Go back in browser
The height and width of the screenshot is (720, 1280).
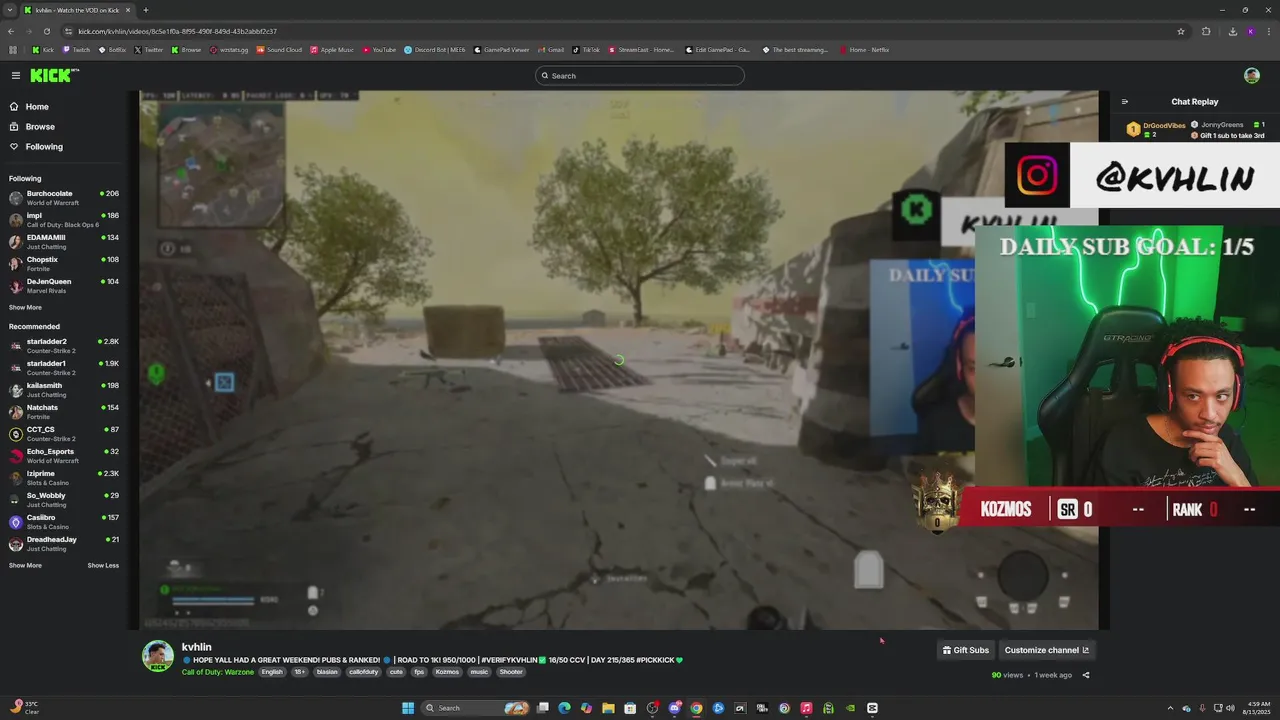point(12,31)
